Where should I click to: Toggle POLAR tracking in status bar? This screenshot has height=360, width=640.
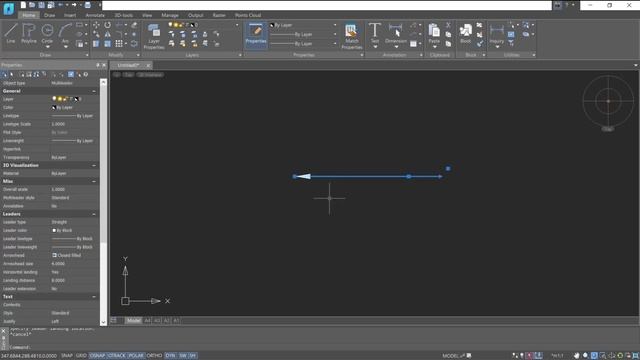tap(136, 356)
